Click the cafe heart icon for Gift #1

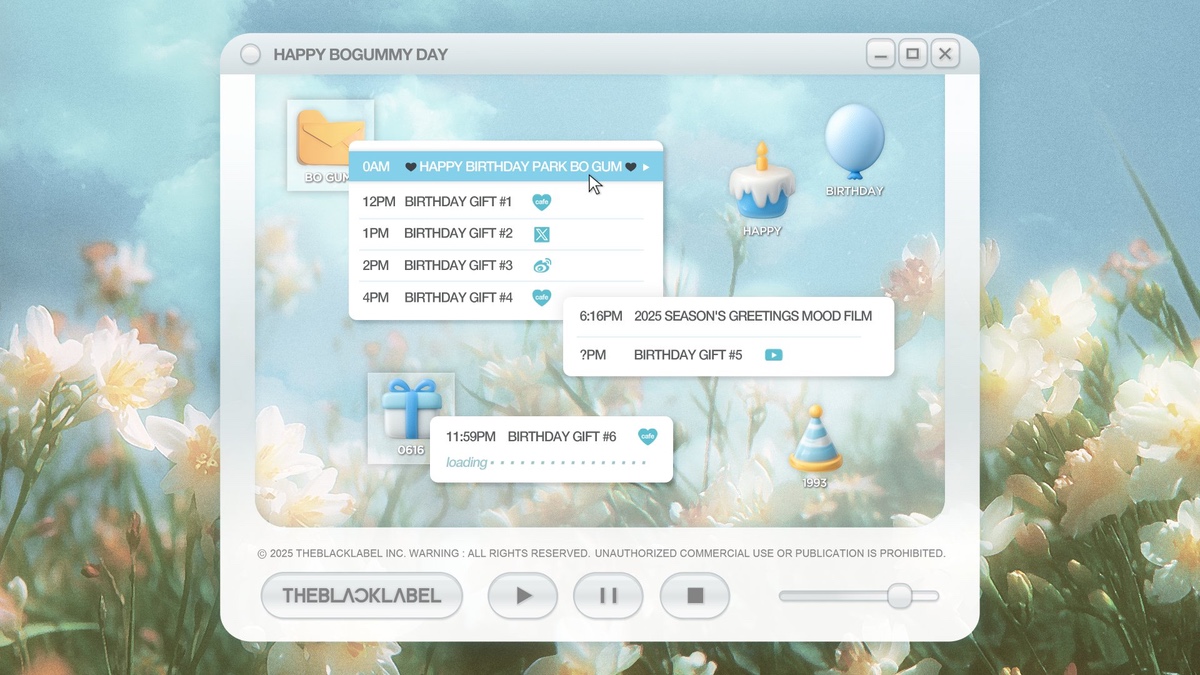tap(541, 202)
